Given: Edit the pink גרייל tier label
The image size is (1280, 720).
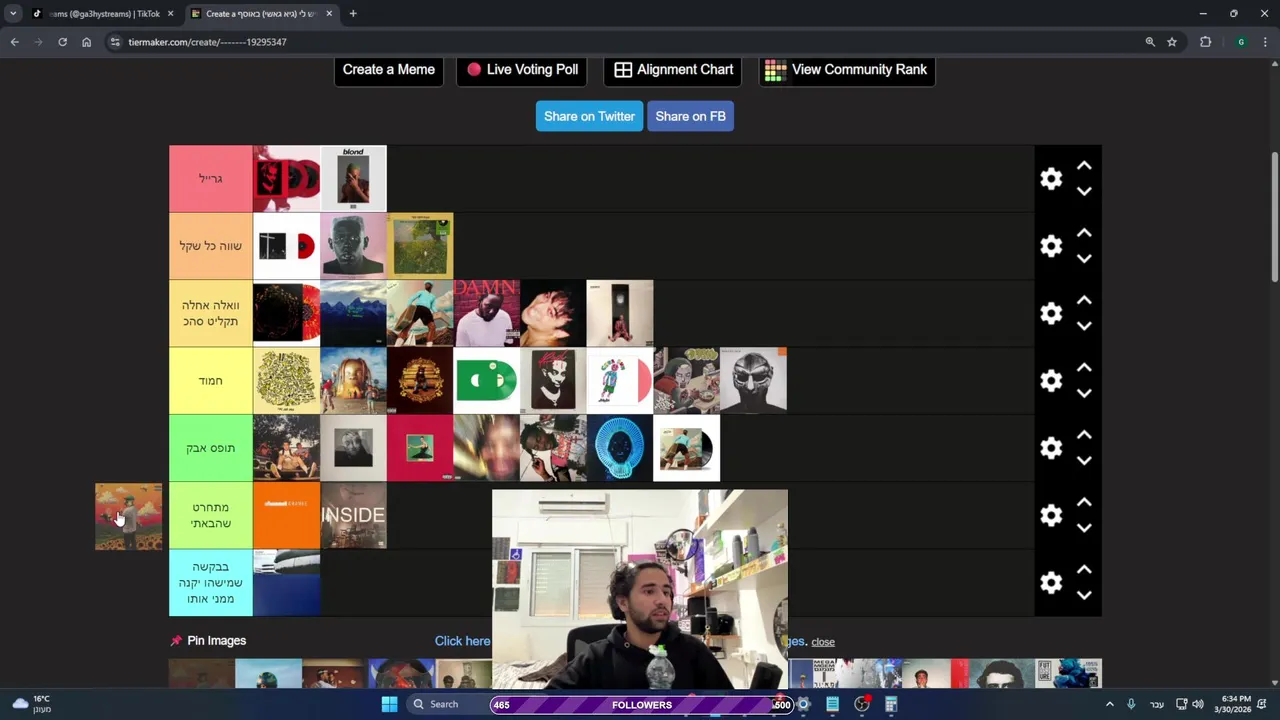Looking at the screenshot, I should coord(211,179).
